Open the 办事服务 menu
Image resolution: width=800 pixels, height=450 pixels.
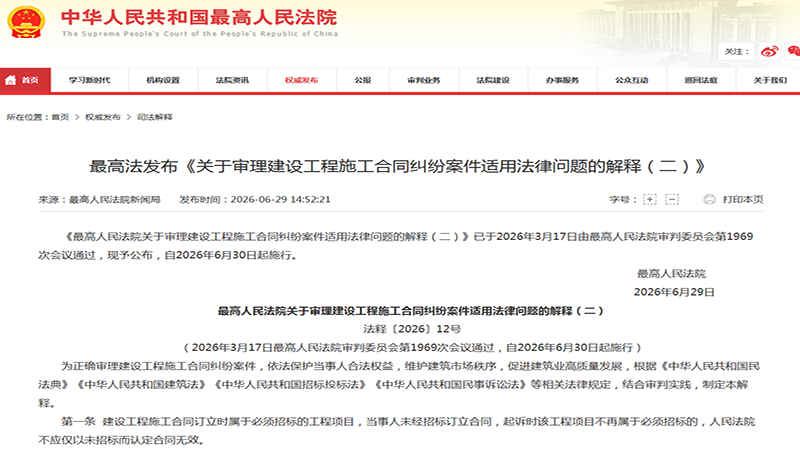562,80
